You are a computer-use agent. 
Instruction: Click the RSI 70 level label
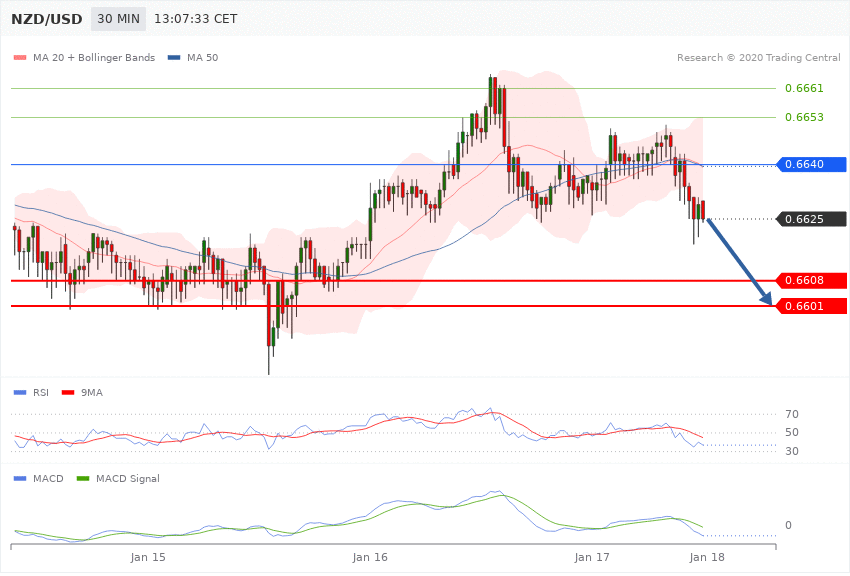click(x=791, y=415)
